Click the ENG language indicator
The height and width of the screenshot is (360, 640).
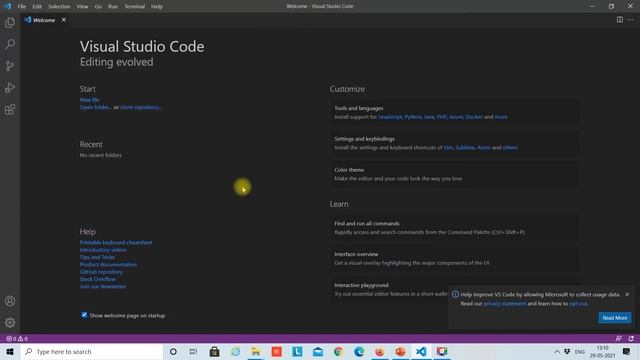pos(580,351)
